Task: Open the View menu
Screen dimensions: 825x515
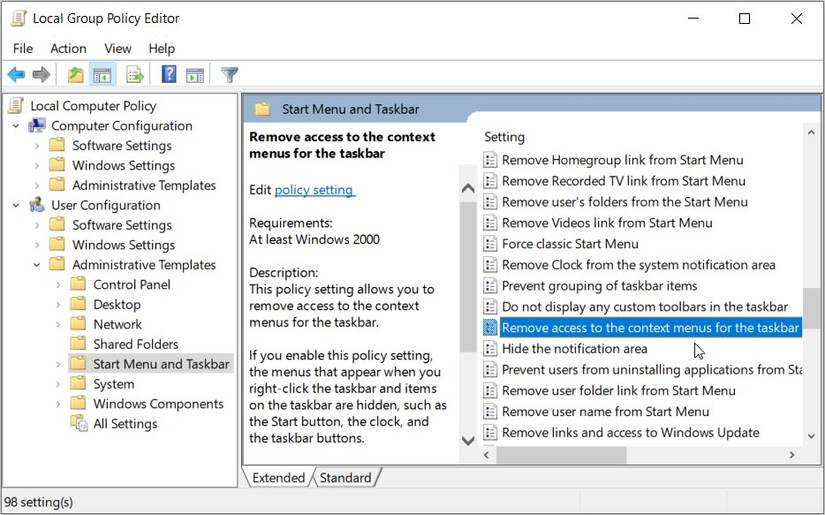Action: coord(118,48)
